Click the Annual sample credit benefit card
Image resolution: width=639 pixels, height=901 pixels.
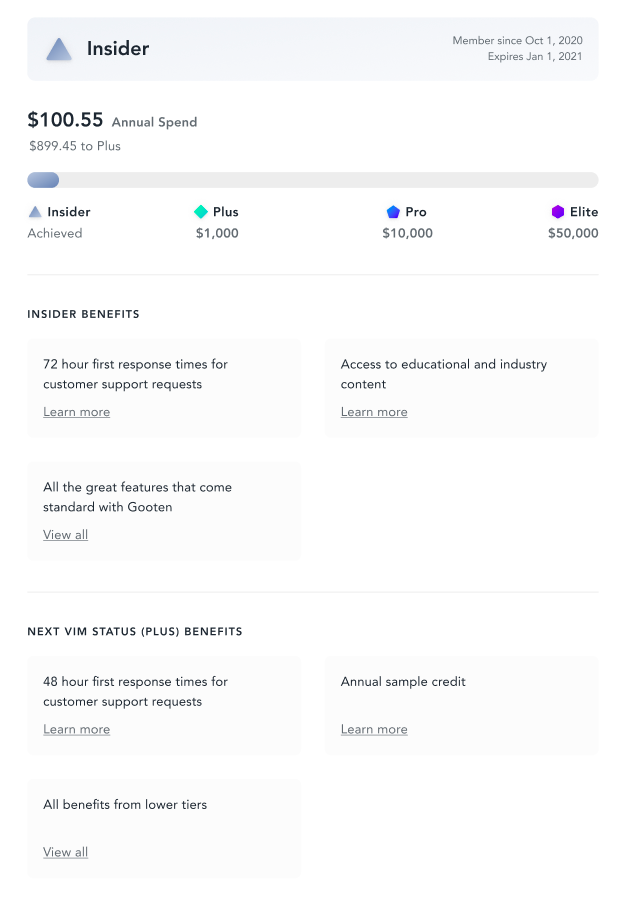[x=461, y=705]
